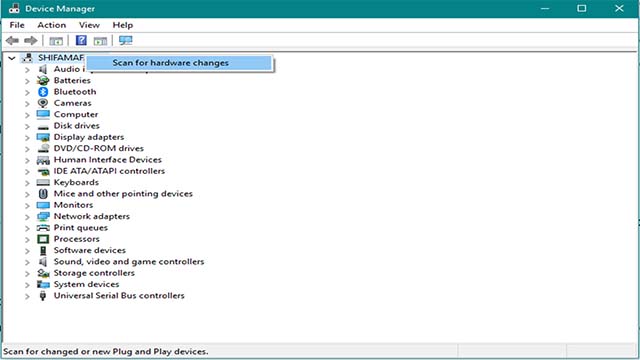
Task: Select the Disk drives tree label
Action: (77, 126)
